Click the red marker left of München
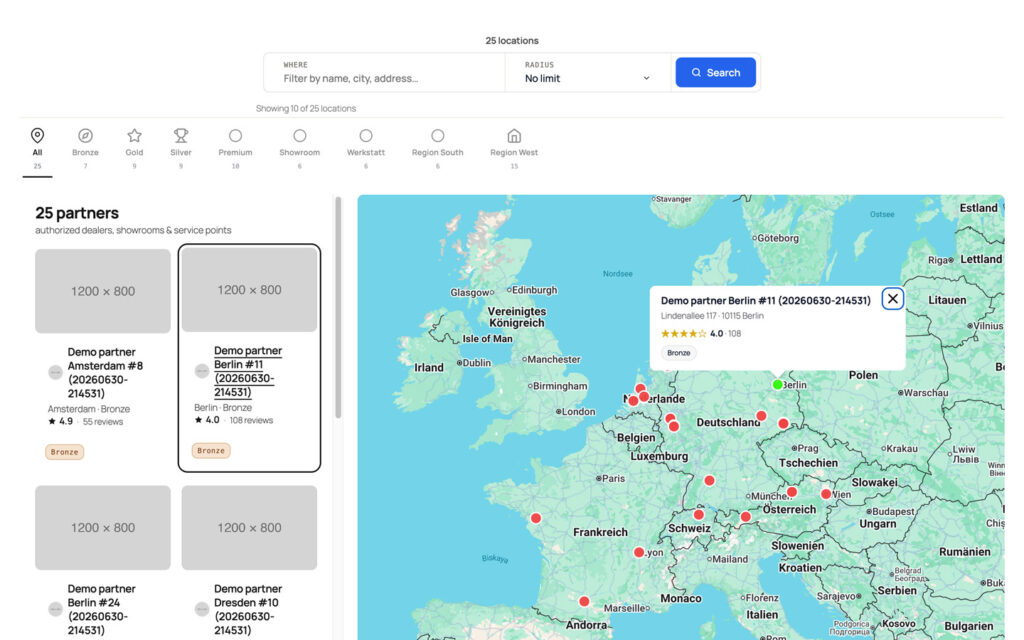 (x=709, y=481)
